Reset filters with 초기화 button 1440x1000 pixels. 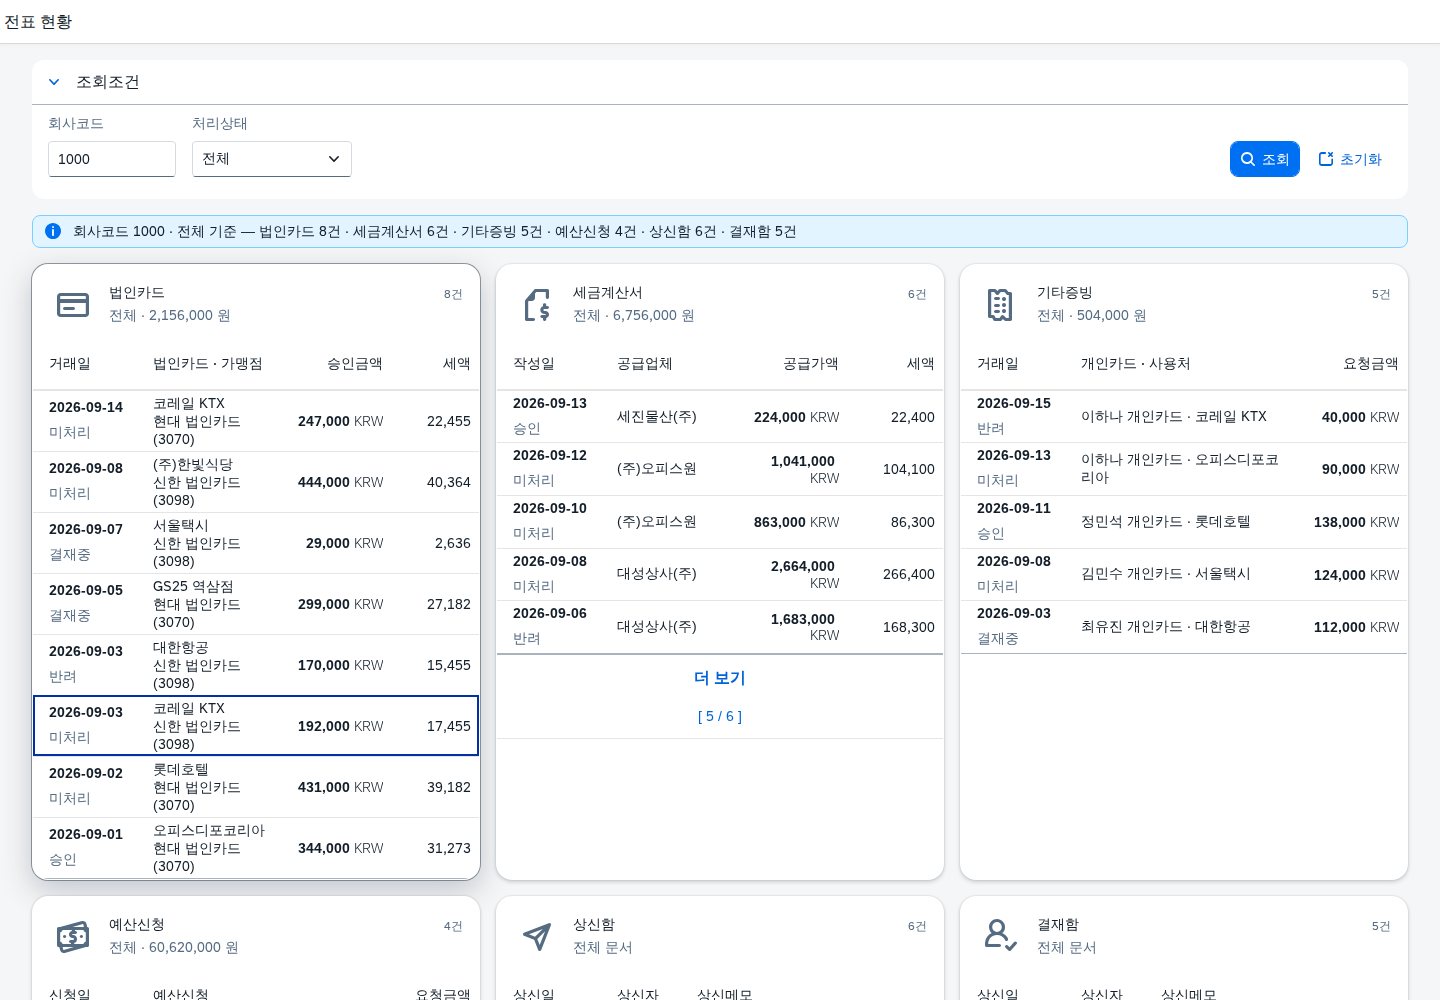pyautogui.click(x=1350, y=159)
